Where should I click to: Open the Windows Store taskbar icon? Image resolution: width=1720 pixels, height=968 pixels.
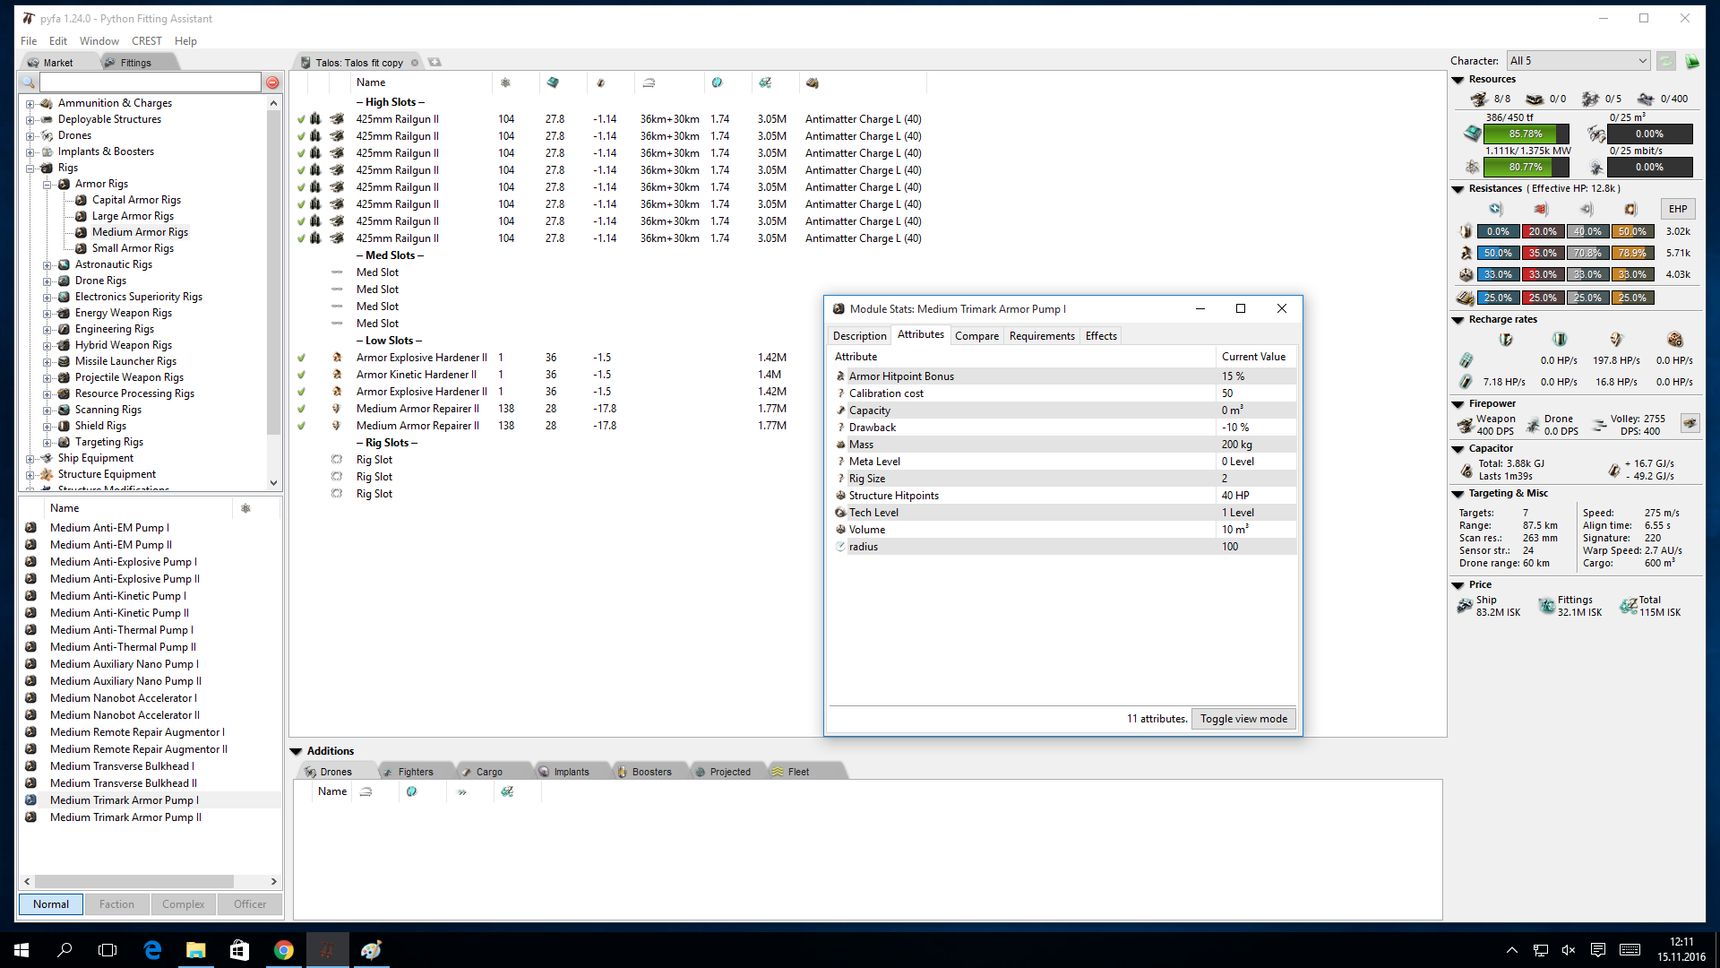click(240, 950)
